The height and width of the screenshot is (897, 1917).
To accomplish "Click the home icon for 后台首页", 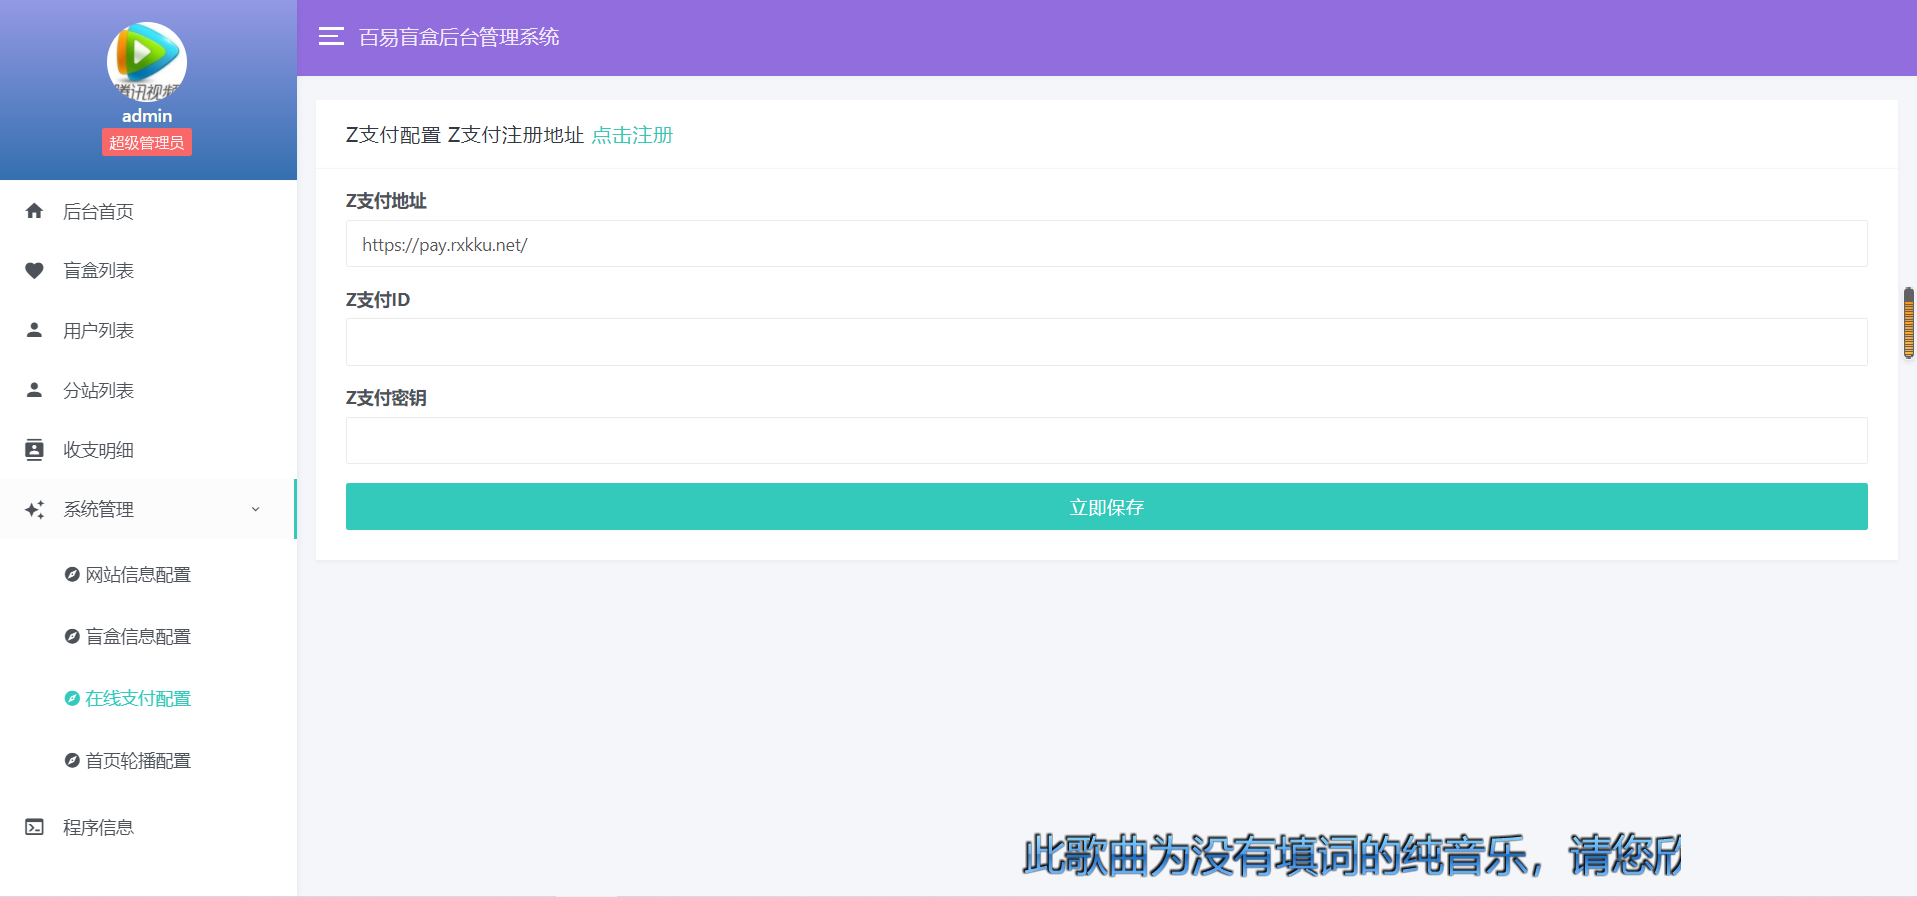I will [34, 211].
